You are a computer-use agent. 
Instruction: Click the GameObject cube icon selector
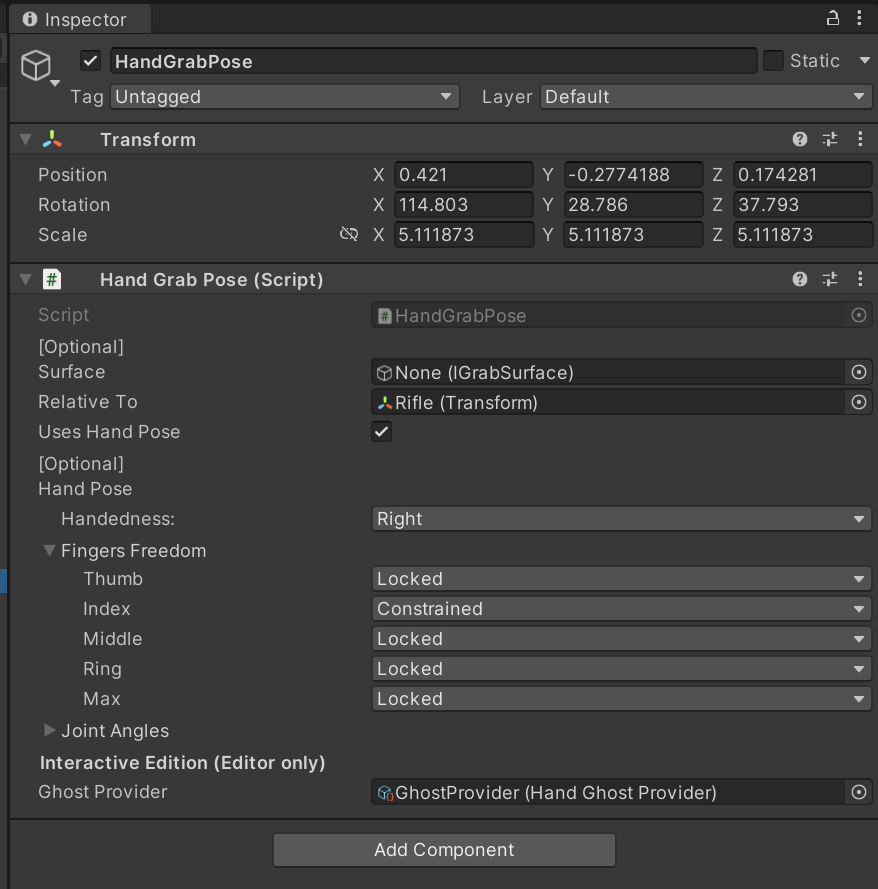(39, 67)
